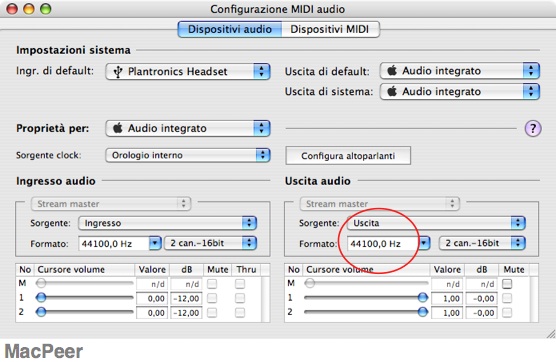Click input channel 2 Valore field 0,00
The height and width of the screenshot is (362, 556).
[x=152, y=313]
